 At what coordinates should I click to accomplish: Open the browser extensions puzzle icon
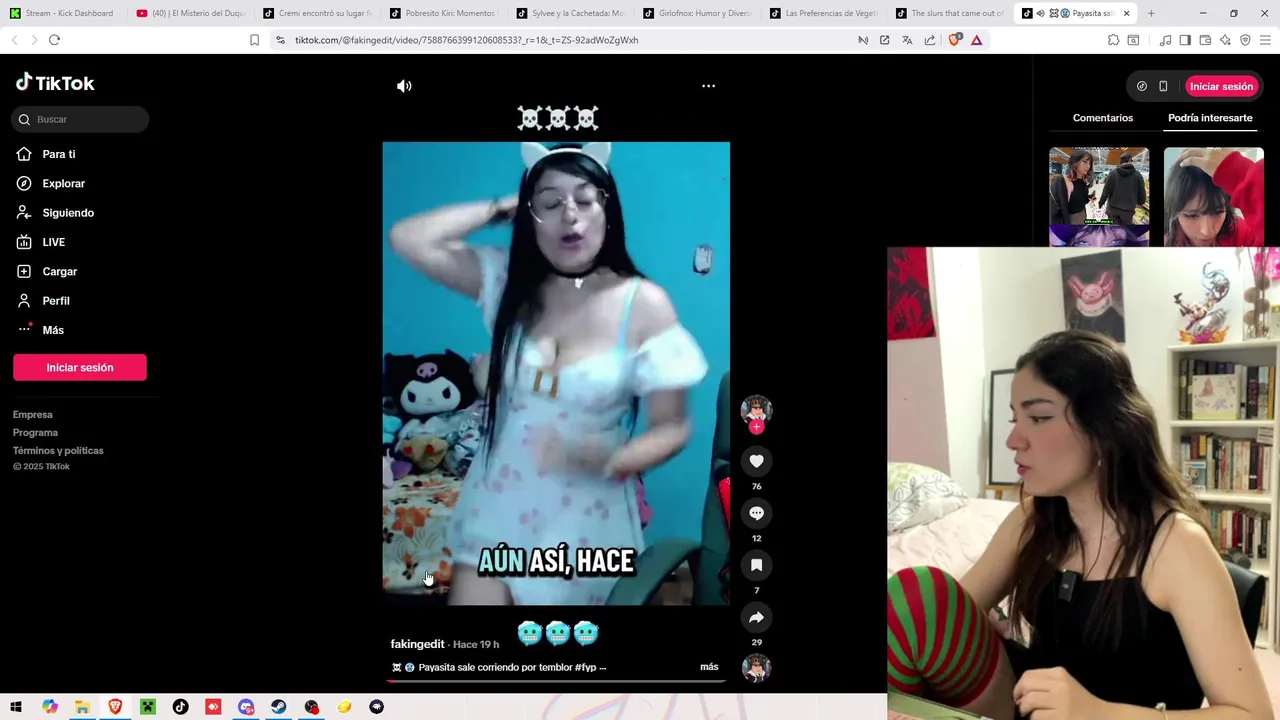[1113, 40]
